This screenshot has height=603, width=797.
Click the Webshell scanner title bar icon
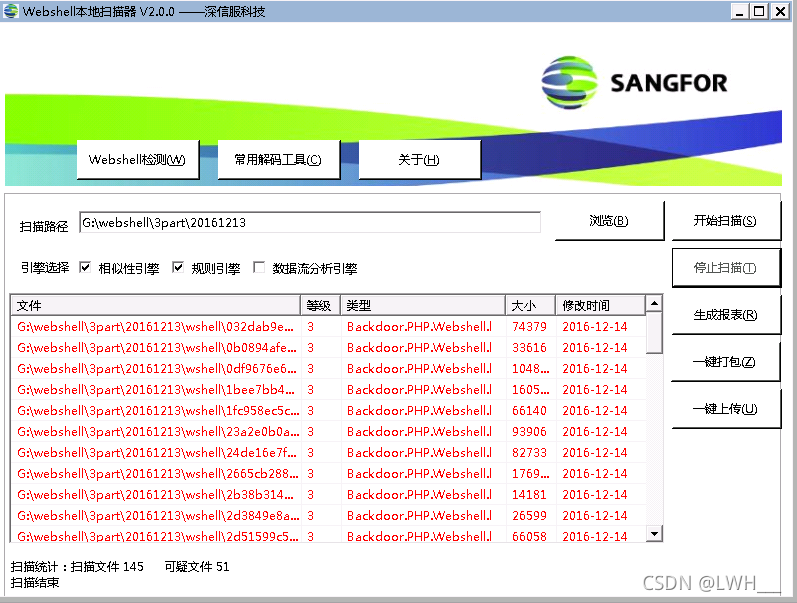[11, 11]
